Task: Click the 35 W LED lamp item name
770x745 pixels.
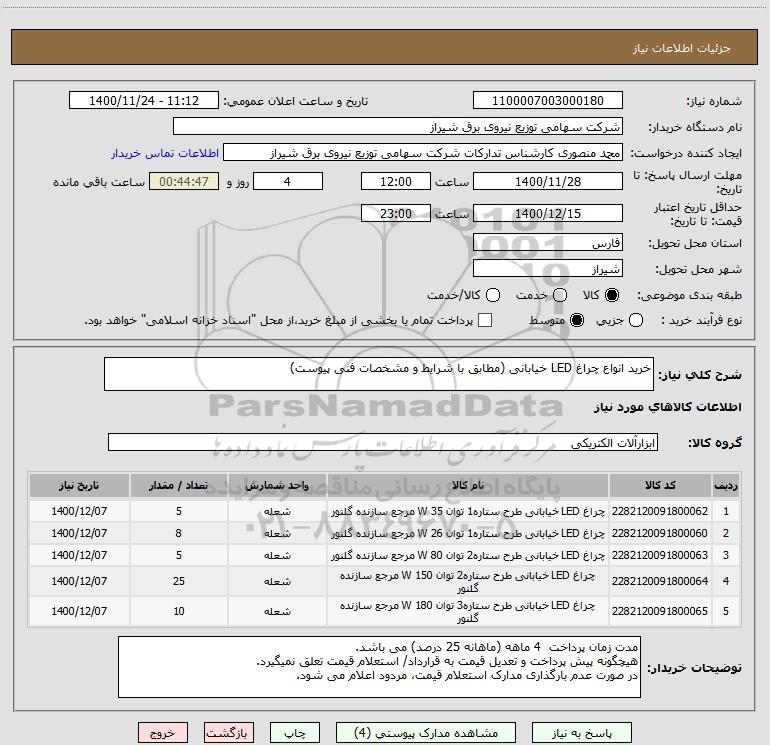Action: [468, 511]
